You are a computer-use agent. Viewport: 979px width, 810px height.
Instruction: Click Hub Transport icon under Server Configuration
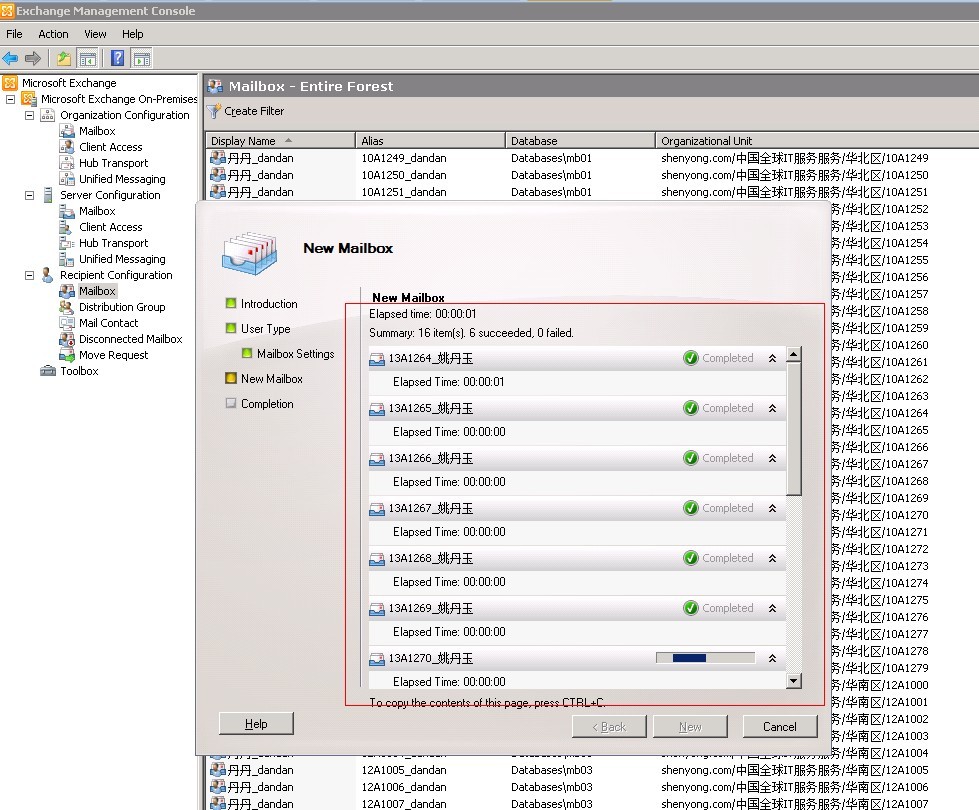pos(67,243)
